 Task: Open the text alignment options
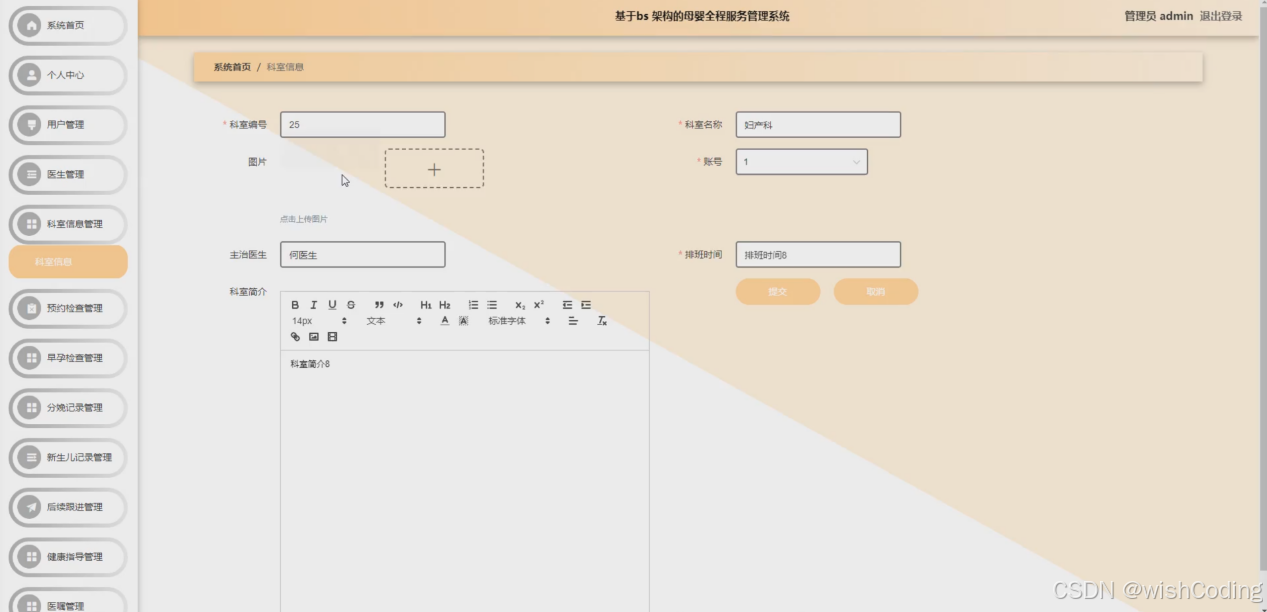point(573,321)
